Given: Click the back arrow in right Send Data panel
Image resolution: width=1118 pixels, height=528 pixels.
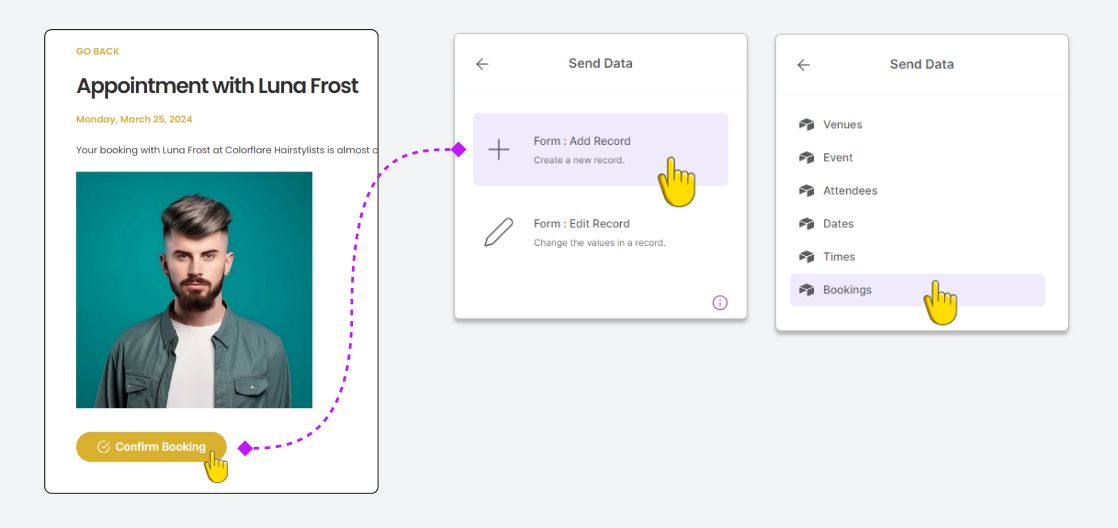Looking at the screenshot, I should [x=804, y=65].
